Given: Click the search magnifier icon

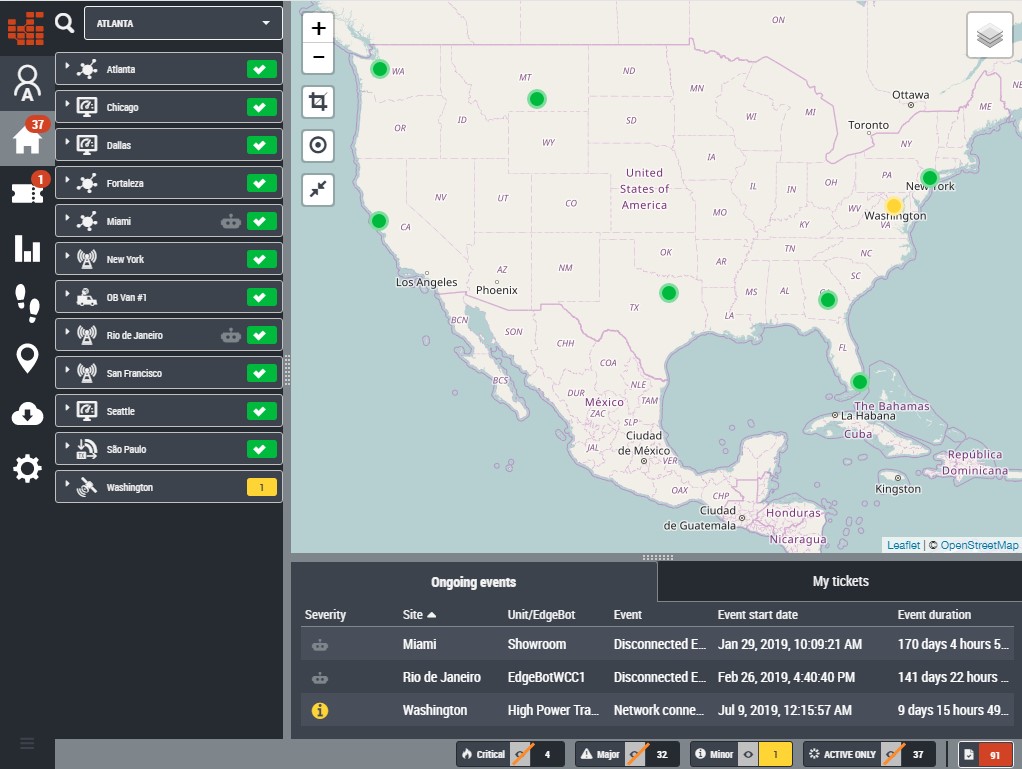Looking at the screenshot, I should 65,22.
